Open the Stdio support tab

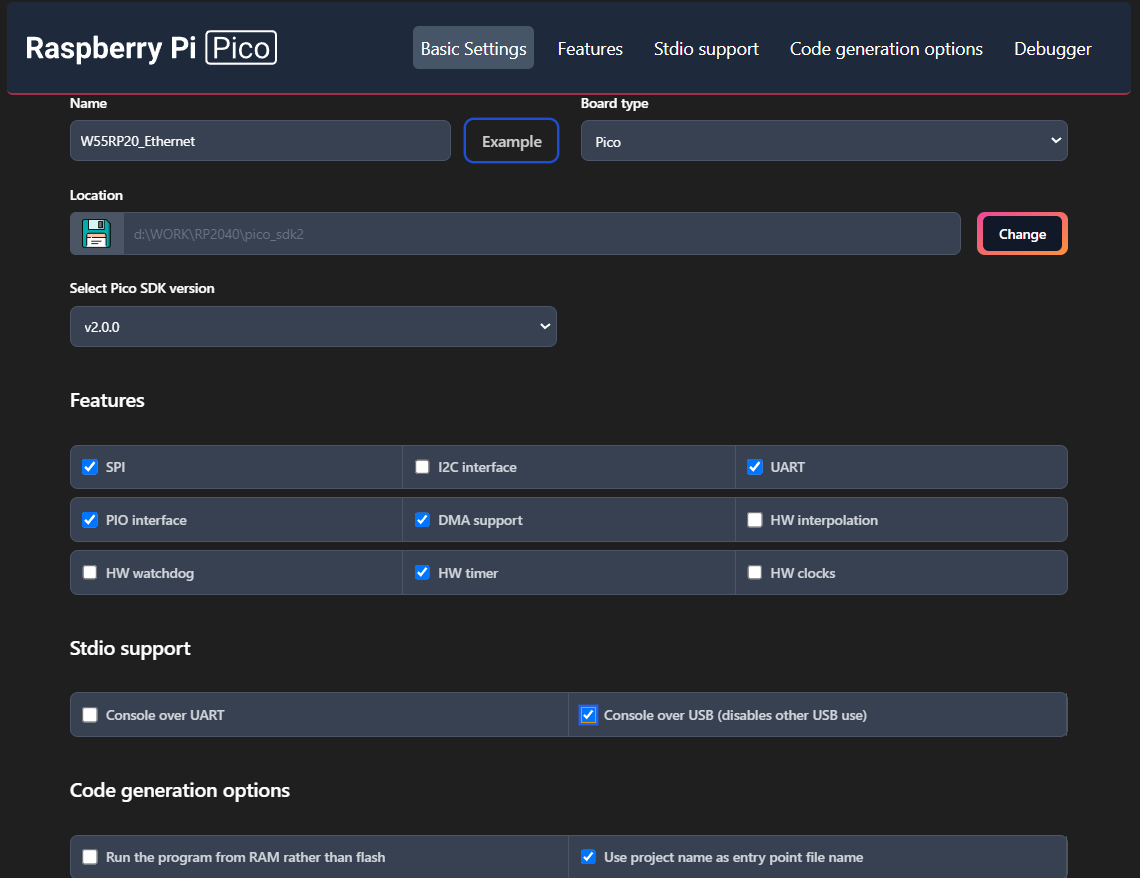[x=706, y=49]
